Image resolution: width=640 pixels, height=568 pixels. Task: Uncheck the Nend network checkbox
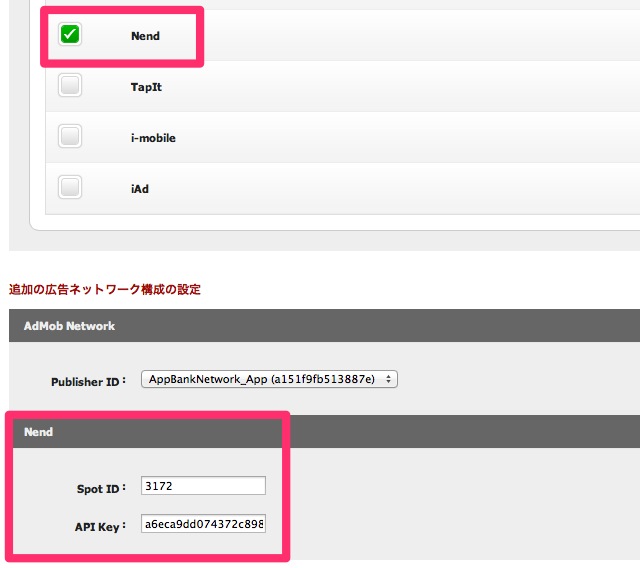point(70,34)
